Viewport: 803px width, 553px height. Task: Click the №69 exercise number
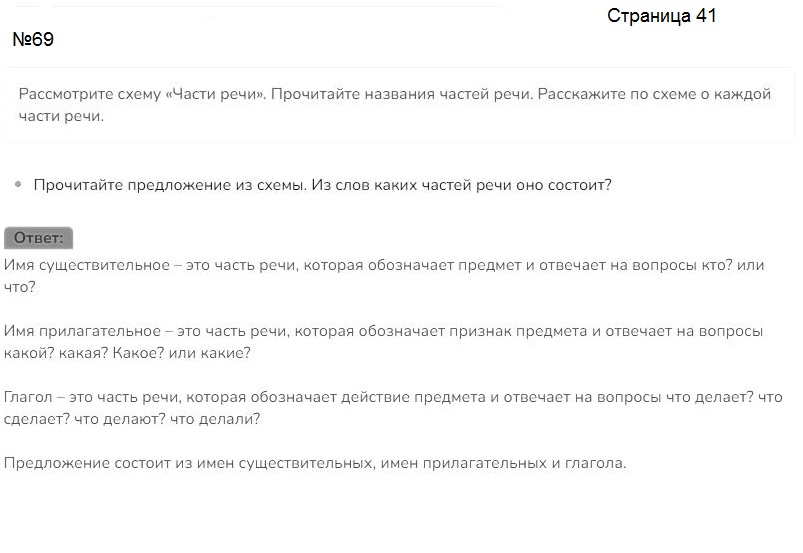(x=33, y=39)
